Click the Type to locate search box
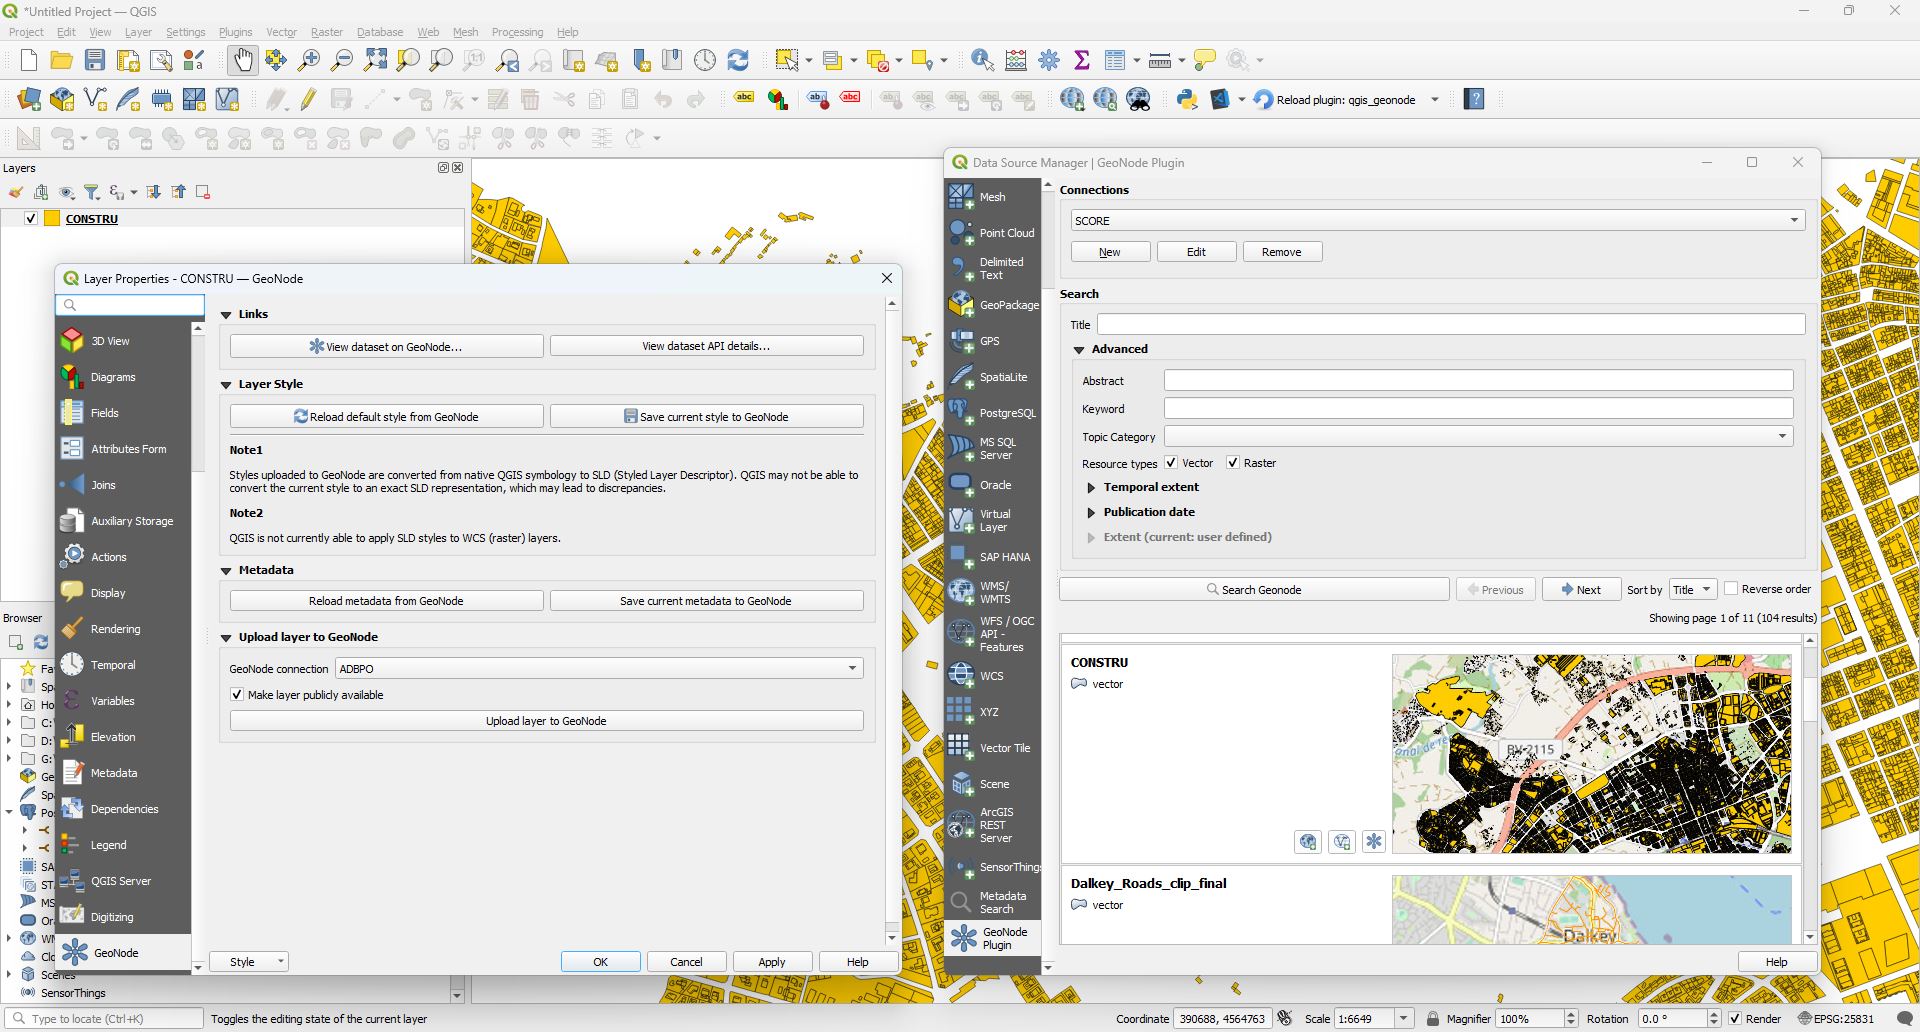The width and height of the screenshot is (1920, 1032). click(104, 1019)
